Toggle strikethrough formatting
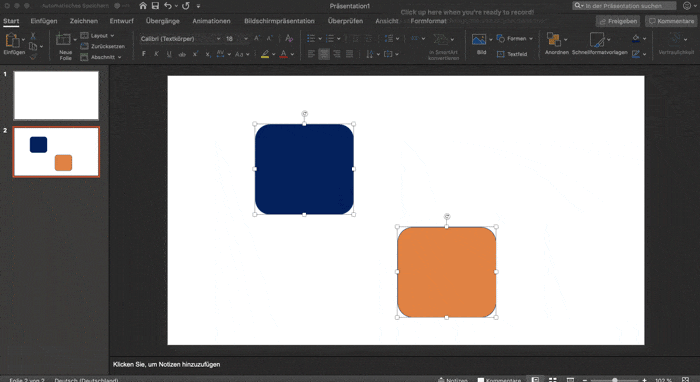This screenshot has height=382, width=700. (x=182, y=54)
